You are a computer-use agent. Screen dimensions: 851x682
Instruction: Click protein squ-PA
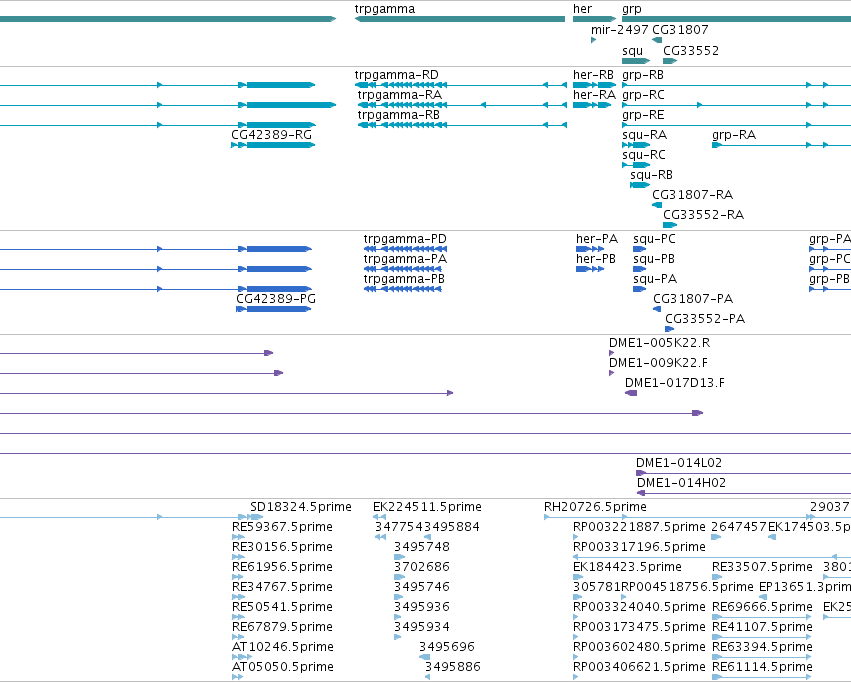point(655,279)
